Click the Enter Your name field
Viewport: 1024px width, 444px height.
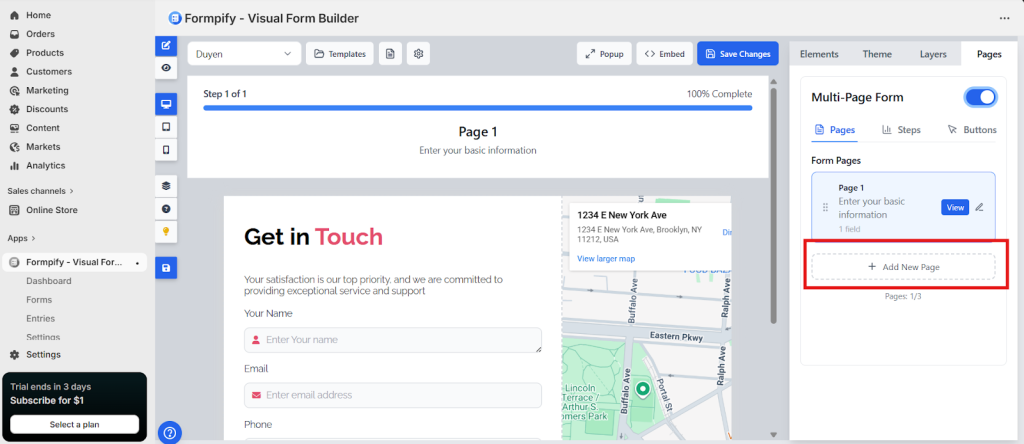coord(392,340)
